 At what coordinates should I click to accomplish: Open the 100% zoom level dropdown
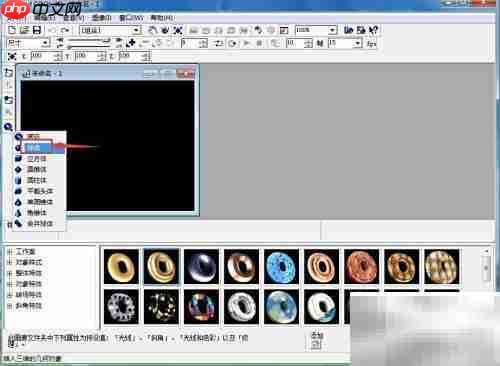coord(332,30)
